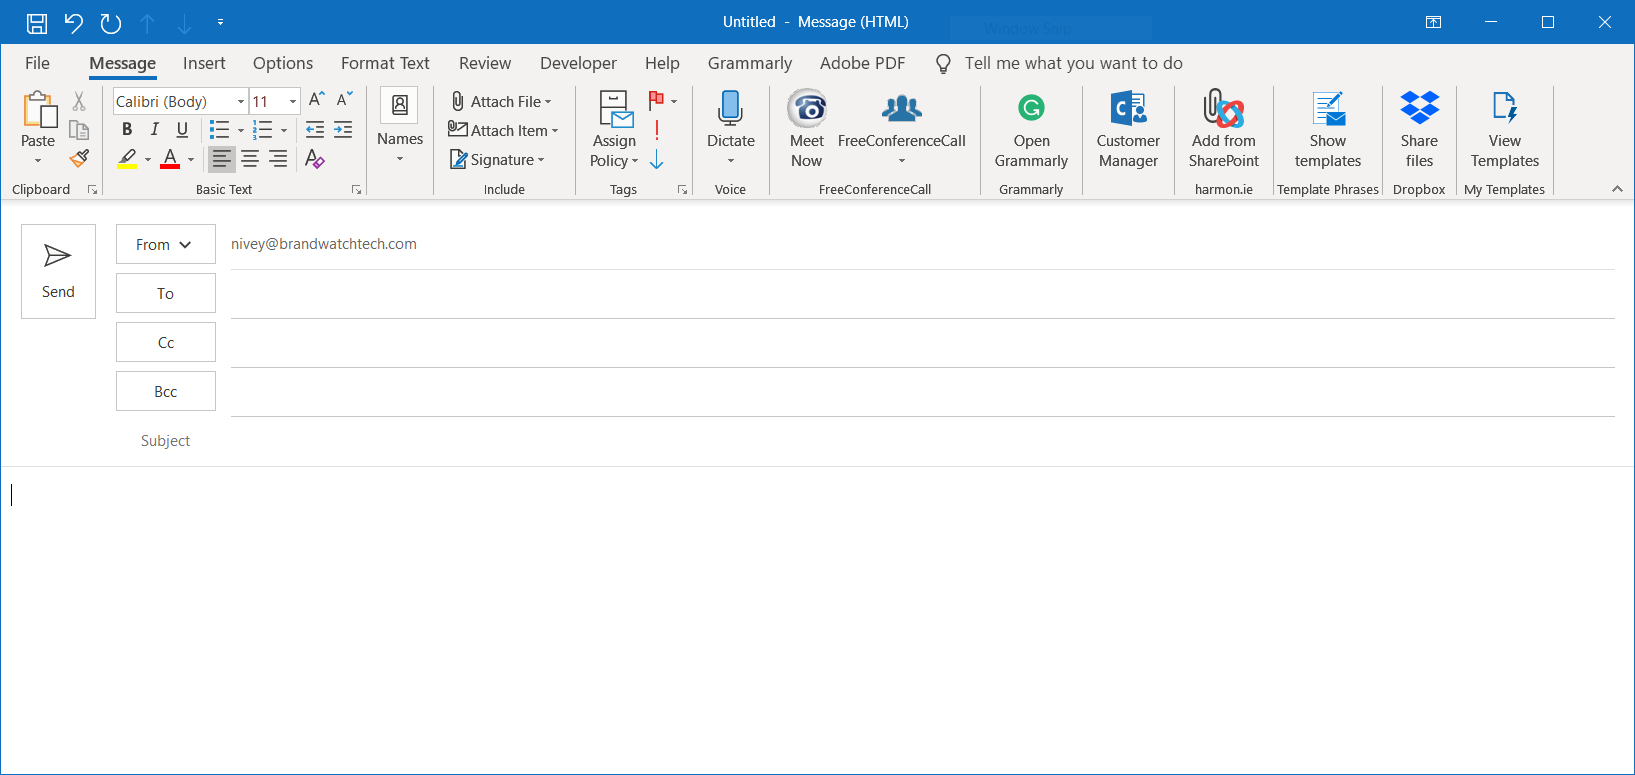Pick the text highlight color
The image size is (1635, 775).
pos(127,158)
